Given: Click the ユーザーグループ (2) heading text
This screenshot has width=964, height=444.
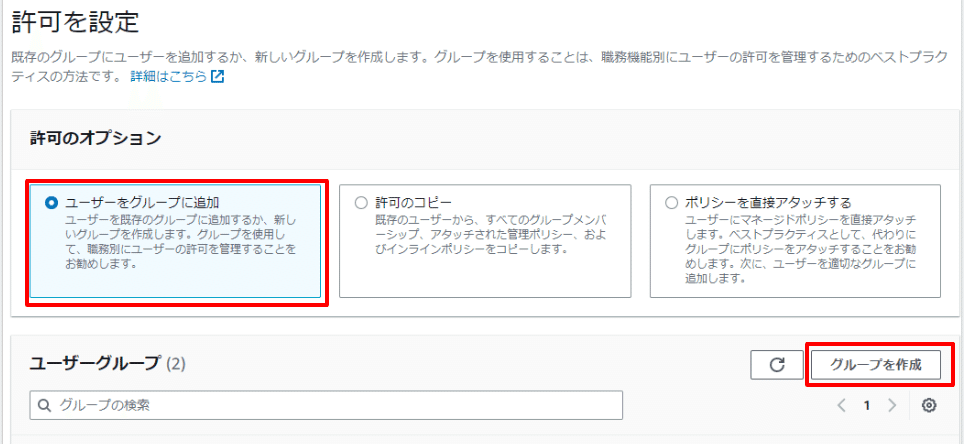Looking at the screenshot, I should pyautogui.click(x=108, y=364).
